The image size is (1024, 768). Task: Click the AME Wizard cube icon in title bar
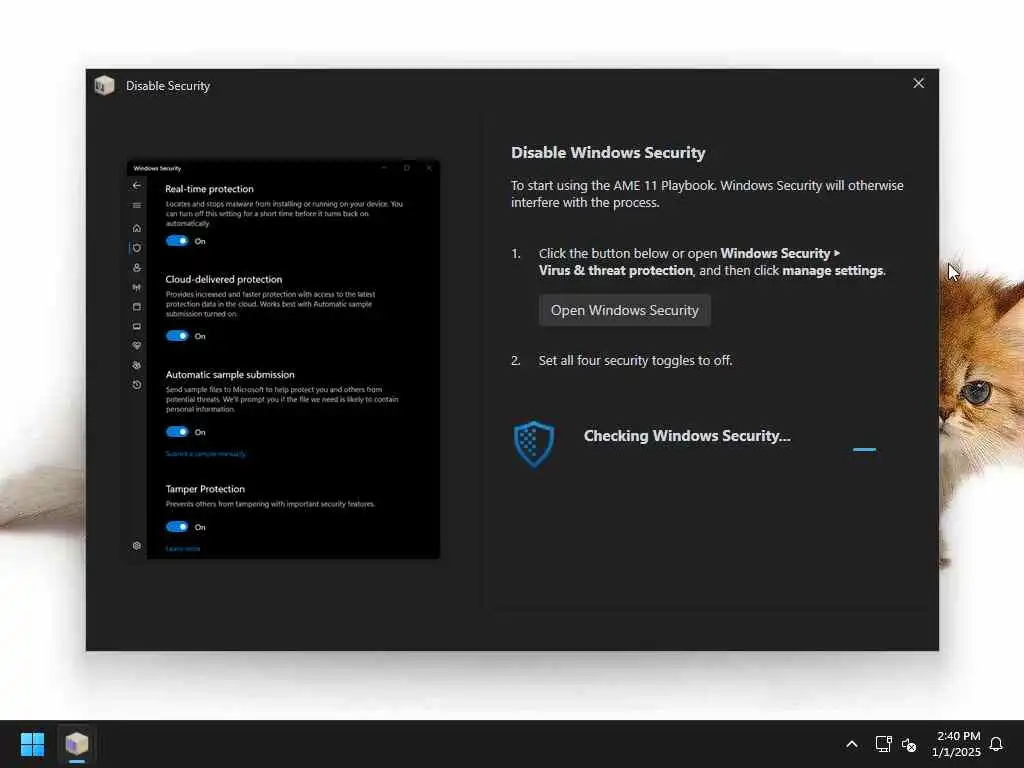coord(104,86)
